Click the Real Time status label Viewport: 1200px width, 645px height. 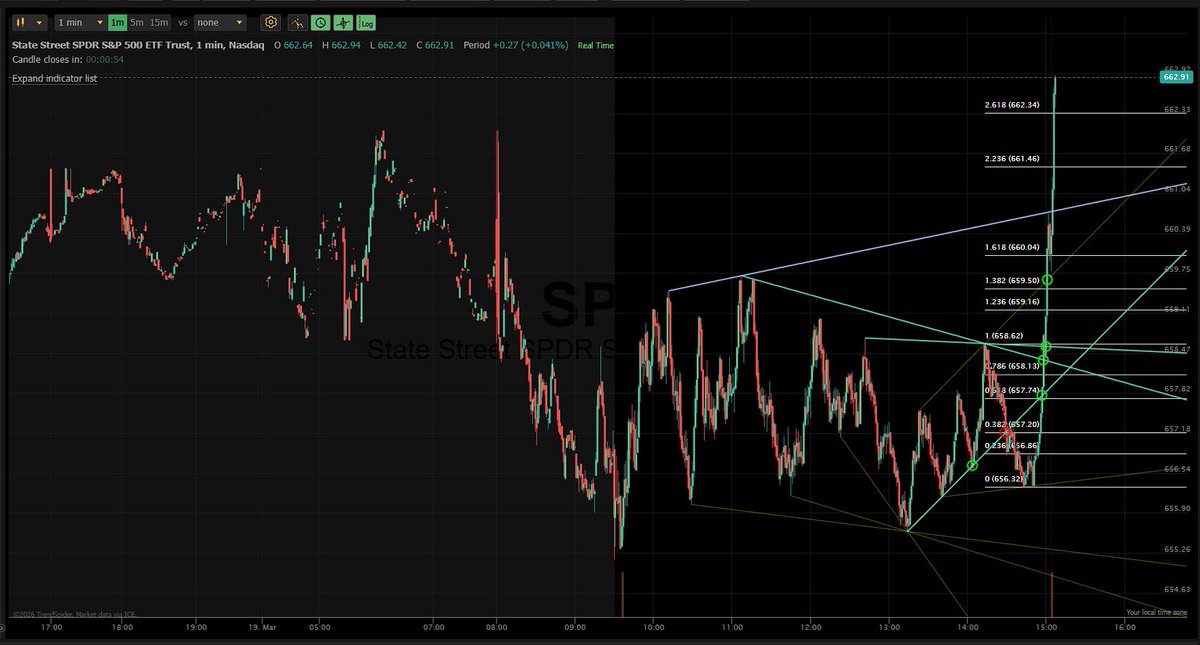(596, 45)
